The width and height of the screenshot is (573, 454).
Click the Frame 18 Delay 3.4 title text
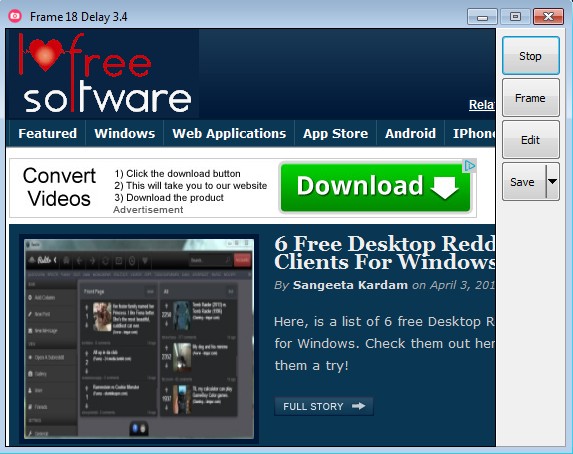(x=79, y=17)
